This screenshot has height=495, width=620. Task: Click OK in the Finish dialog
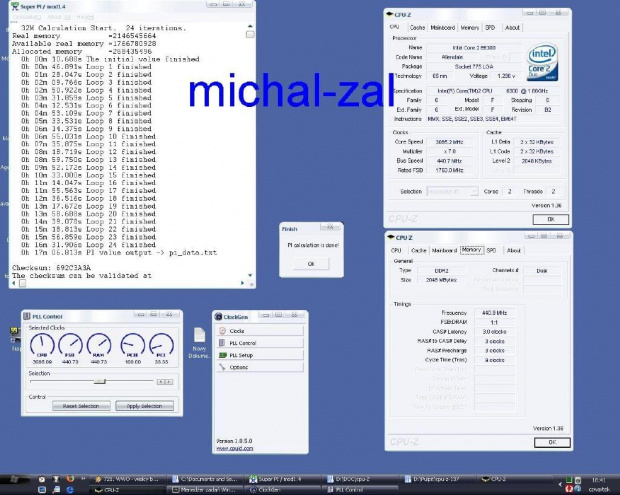[310, 263]
